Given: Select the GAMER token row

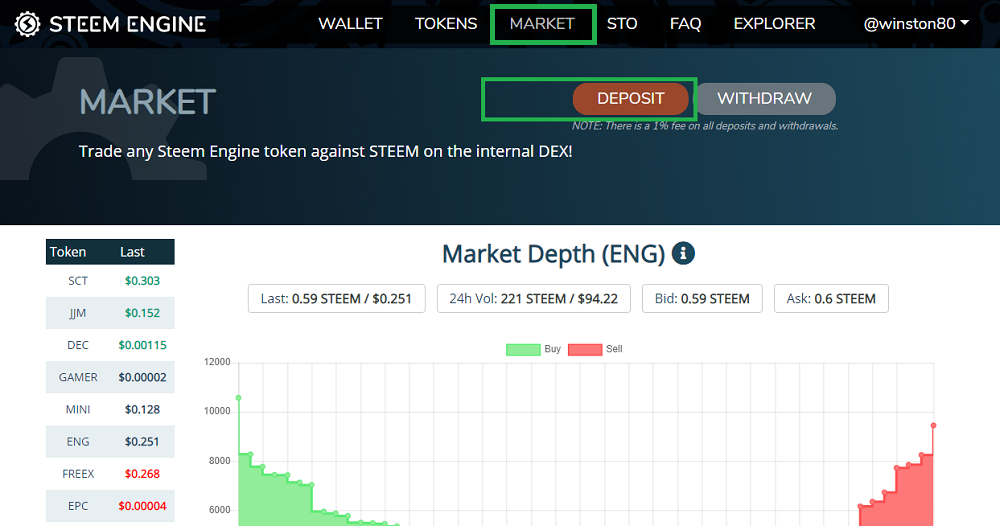Looking at the screenshot, I should tap(110, 377).
